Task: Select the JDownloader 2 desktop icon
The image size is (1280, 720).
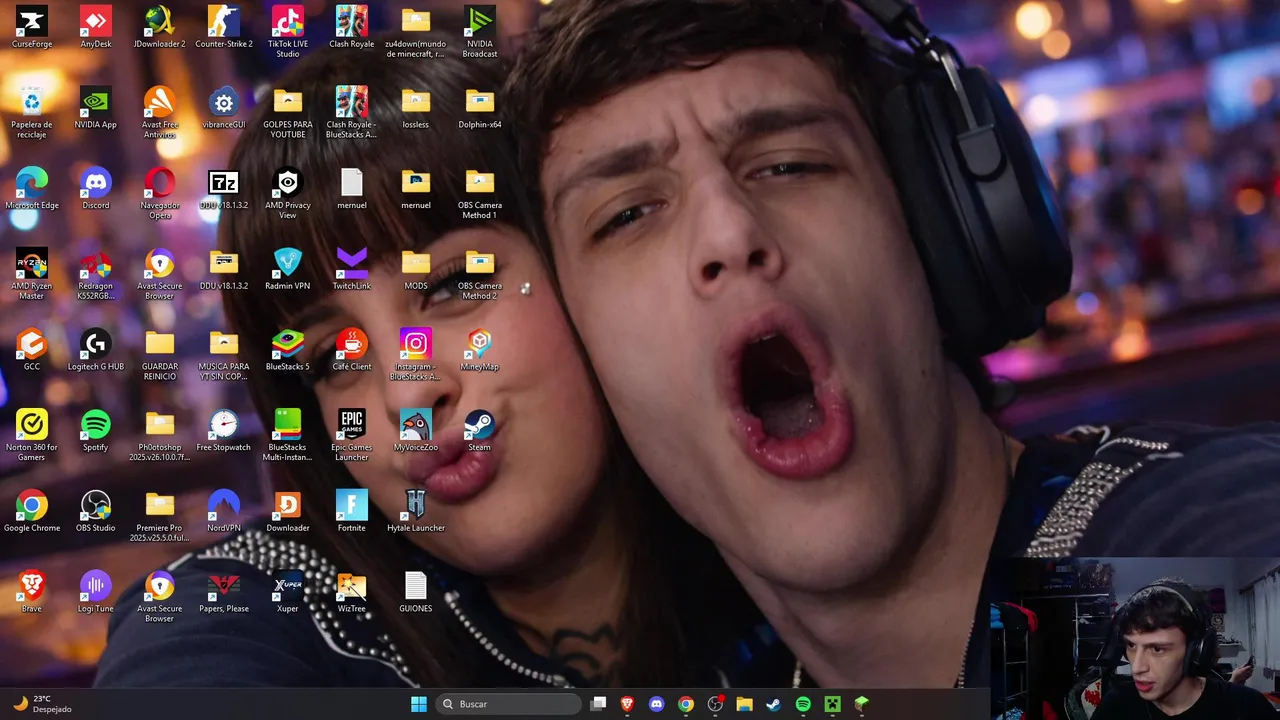Action: [x=160, y=27]
